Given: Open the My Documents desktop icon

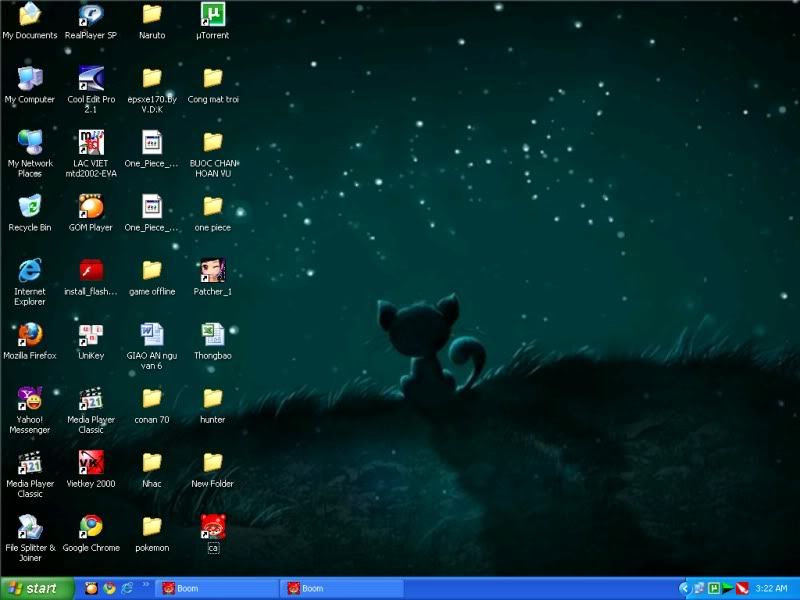Looking at the screenshot, I should [x=30, y=20].
